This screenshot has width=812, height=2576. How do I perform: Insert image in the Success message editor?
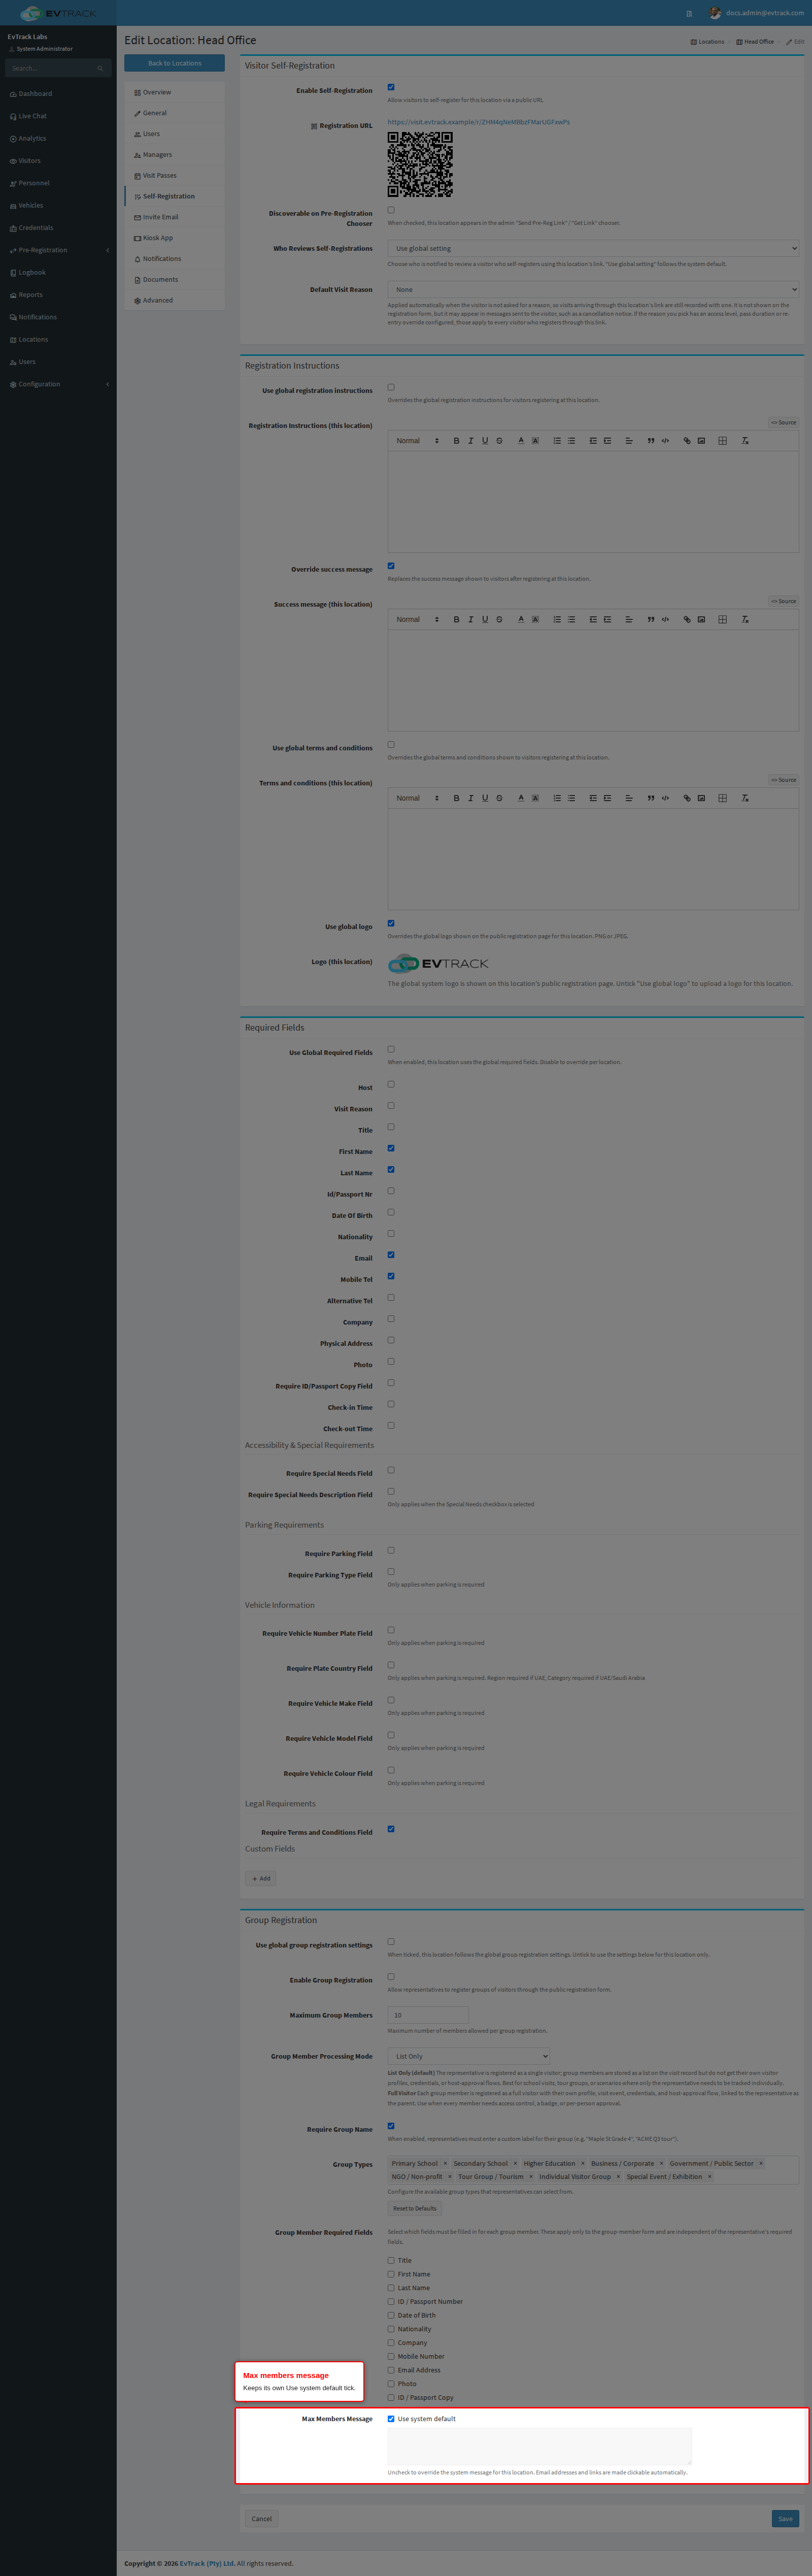pyautogui.click(x=701, y=620)
